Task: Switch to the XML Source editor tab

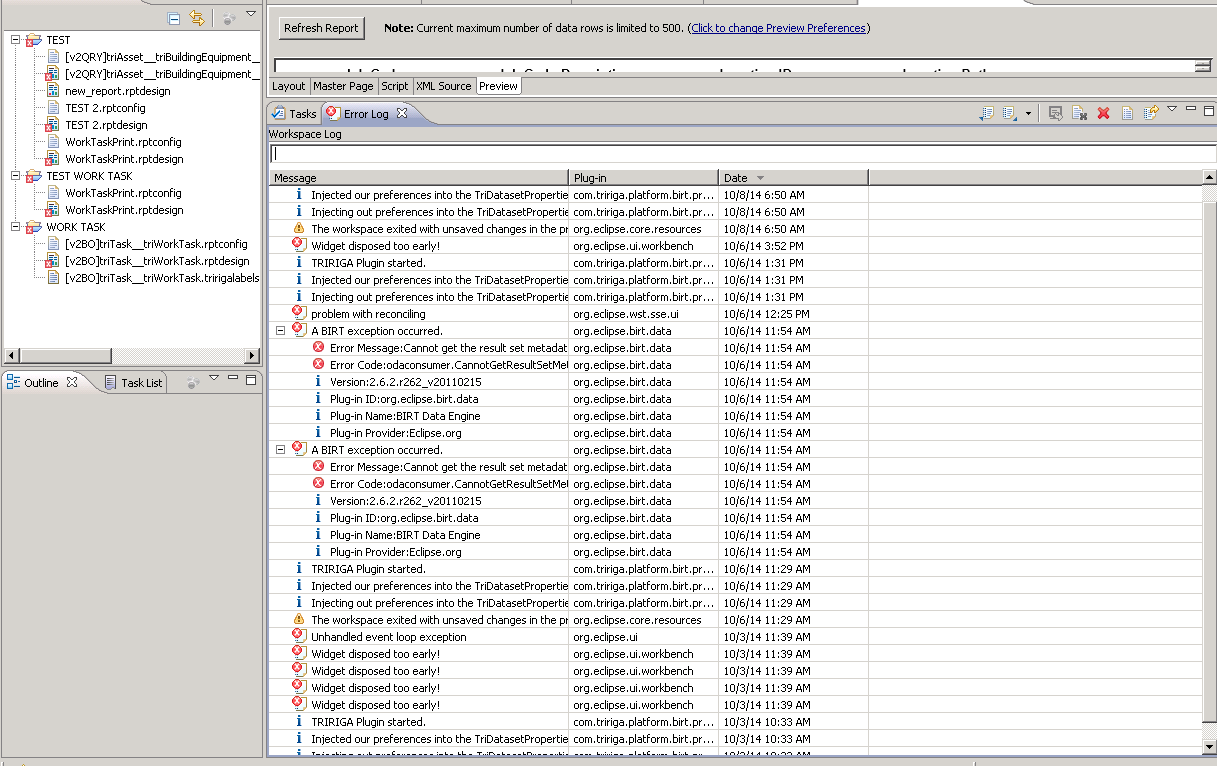Action: (443, 86)
